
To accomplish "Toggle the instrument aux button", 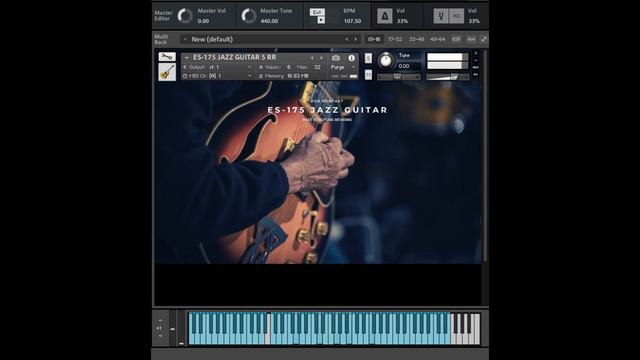I will click(x=476, y=67).
